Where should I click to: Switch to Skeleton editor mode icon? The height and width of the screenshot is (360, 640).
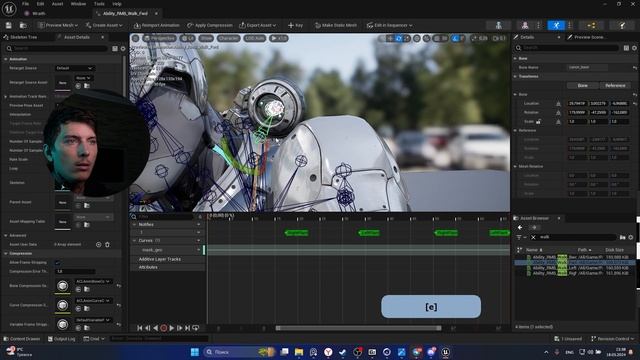click(x=498, y=25)
